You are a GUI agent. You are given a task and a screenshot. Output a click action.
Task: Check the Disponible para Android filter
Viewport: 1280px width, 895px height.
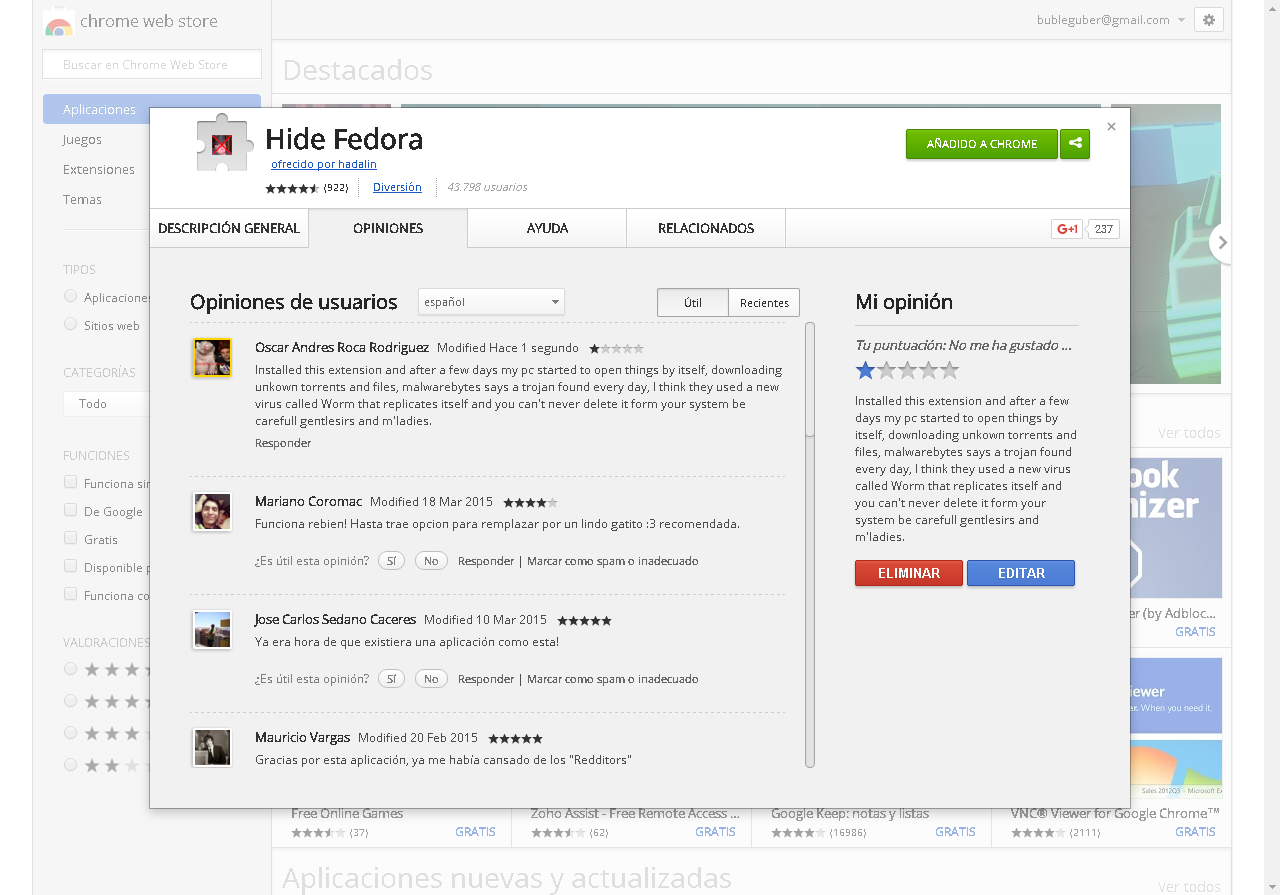coord(70,566)
